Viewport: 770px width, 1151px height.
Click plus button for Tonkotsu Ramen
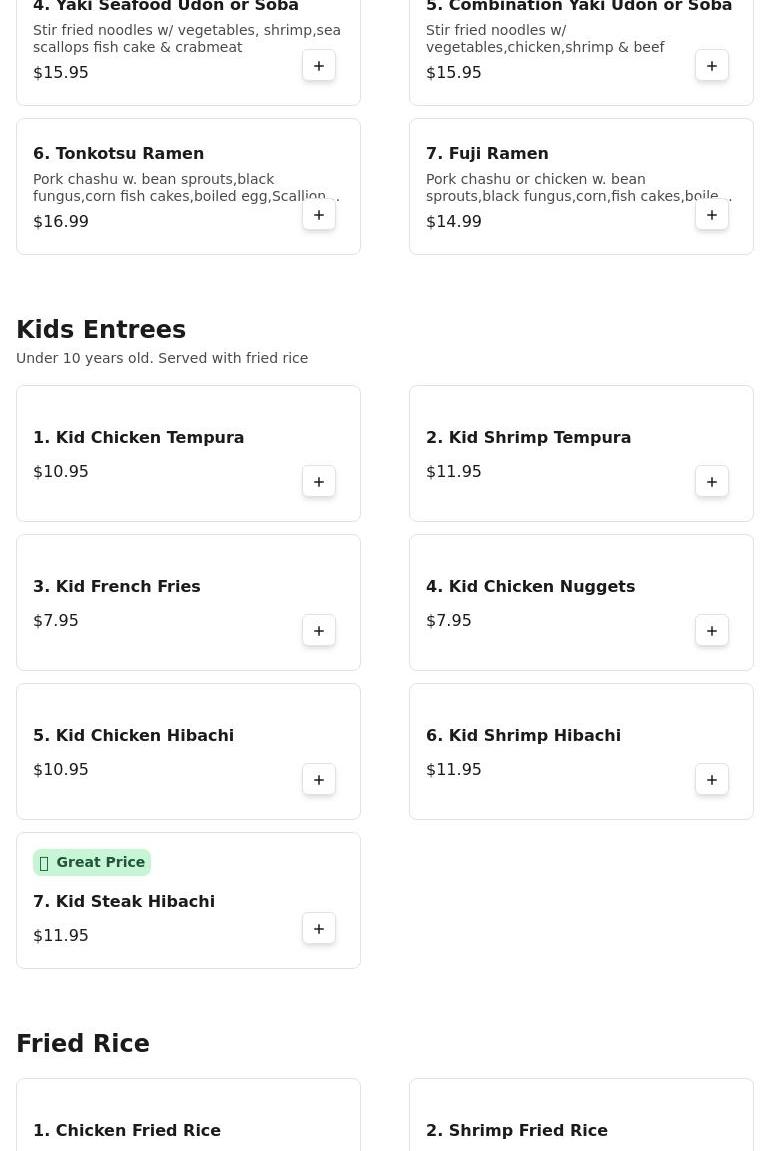point(319,215)
